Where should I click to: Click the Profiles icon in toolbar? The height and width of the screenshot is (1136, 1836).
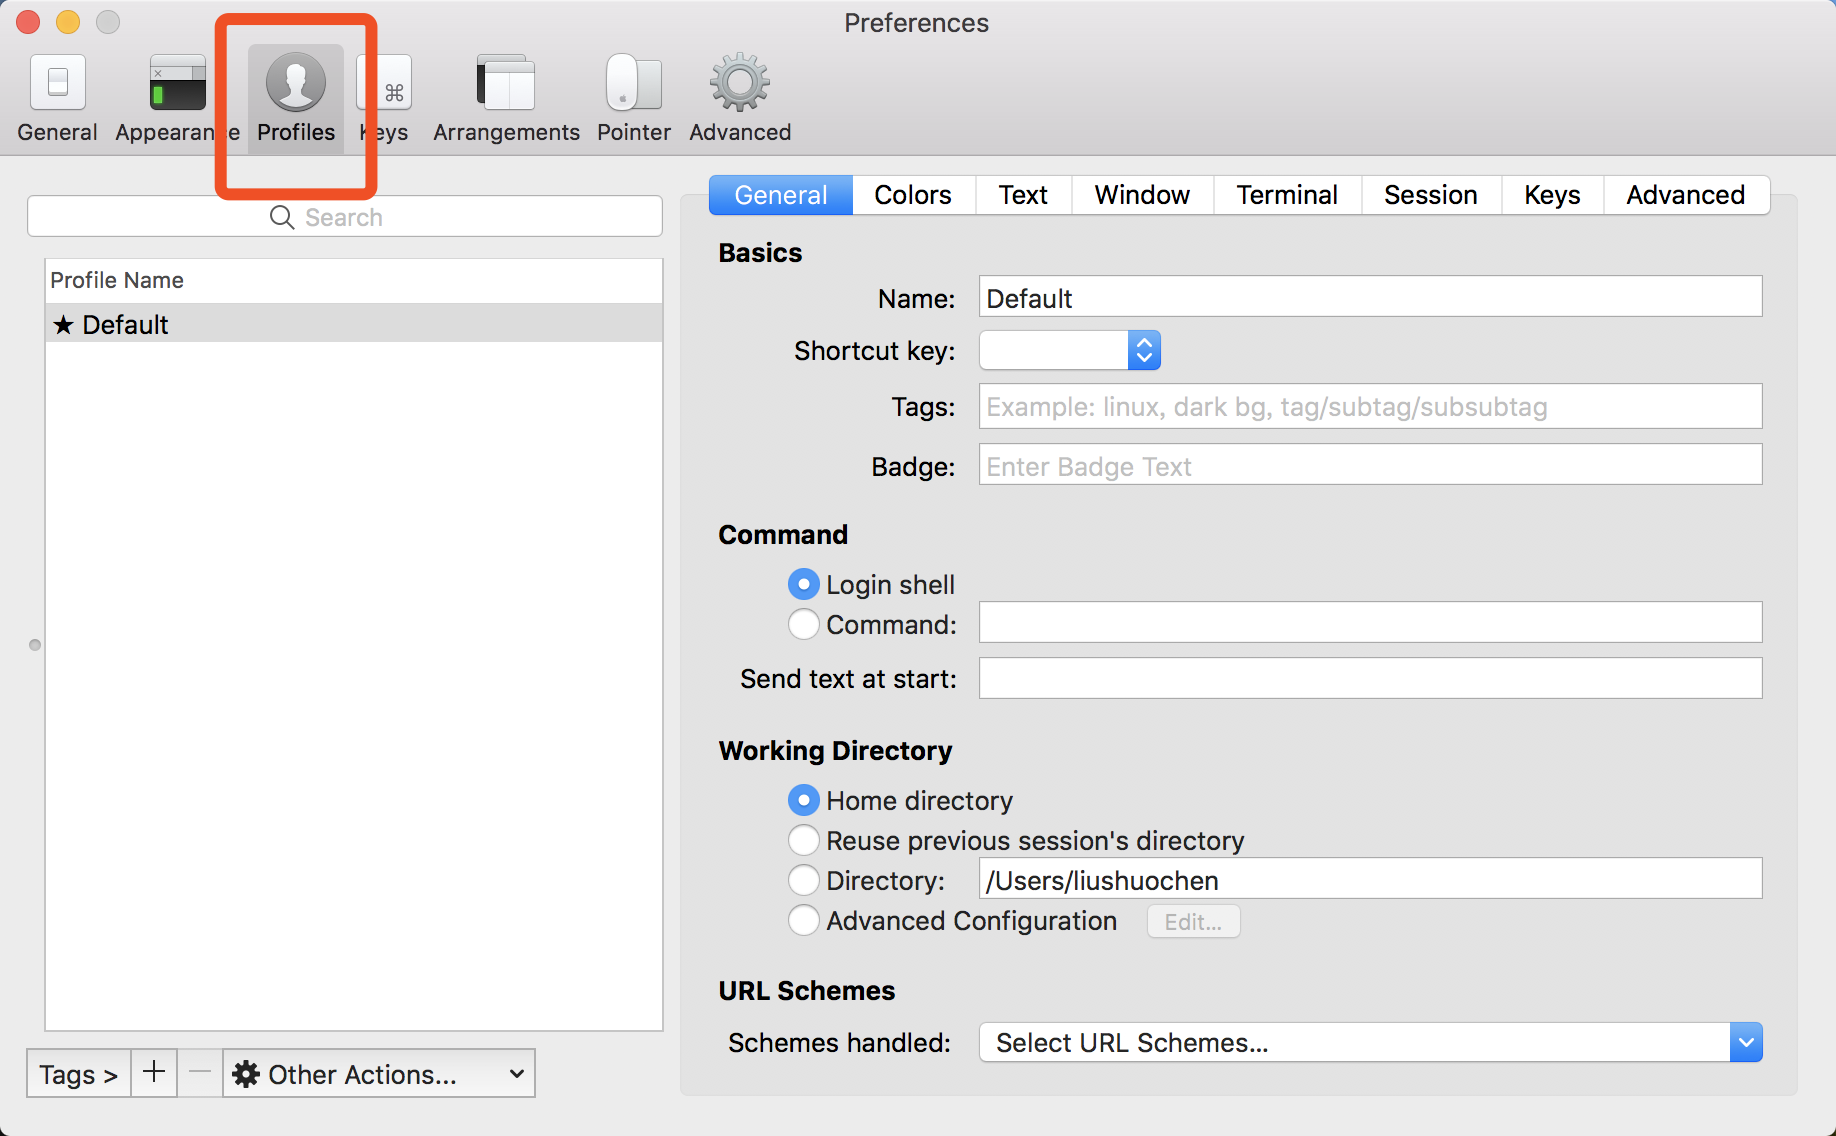pyautogui.click(x=295, y=95)
